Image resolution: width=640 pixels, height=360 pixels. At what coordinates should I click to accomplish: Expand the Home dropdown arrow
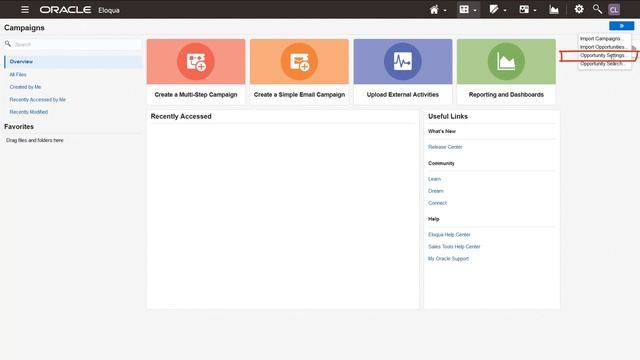click(445, 11)
